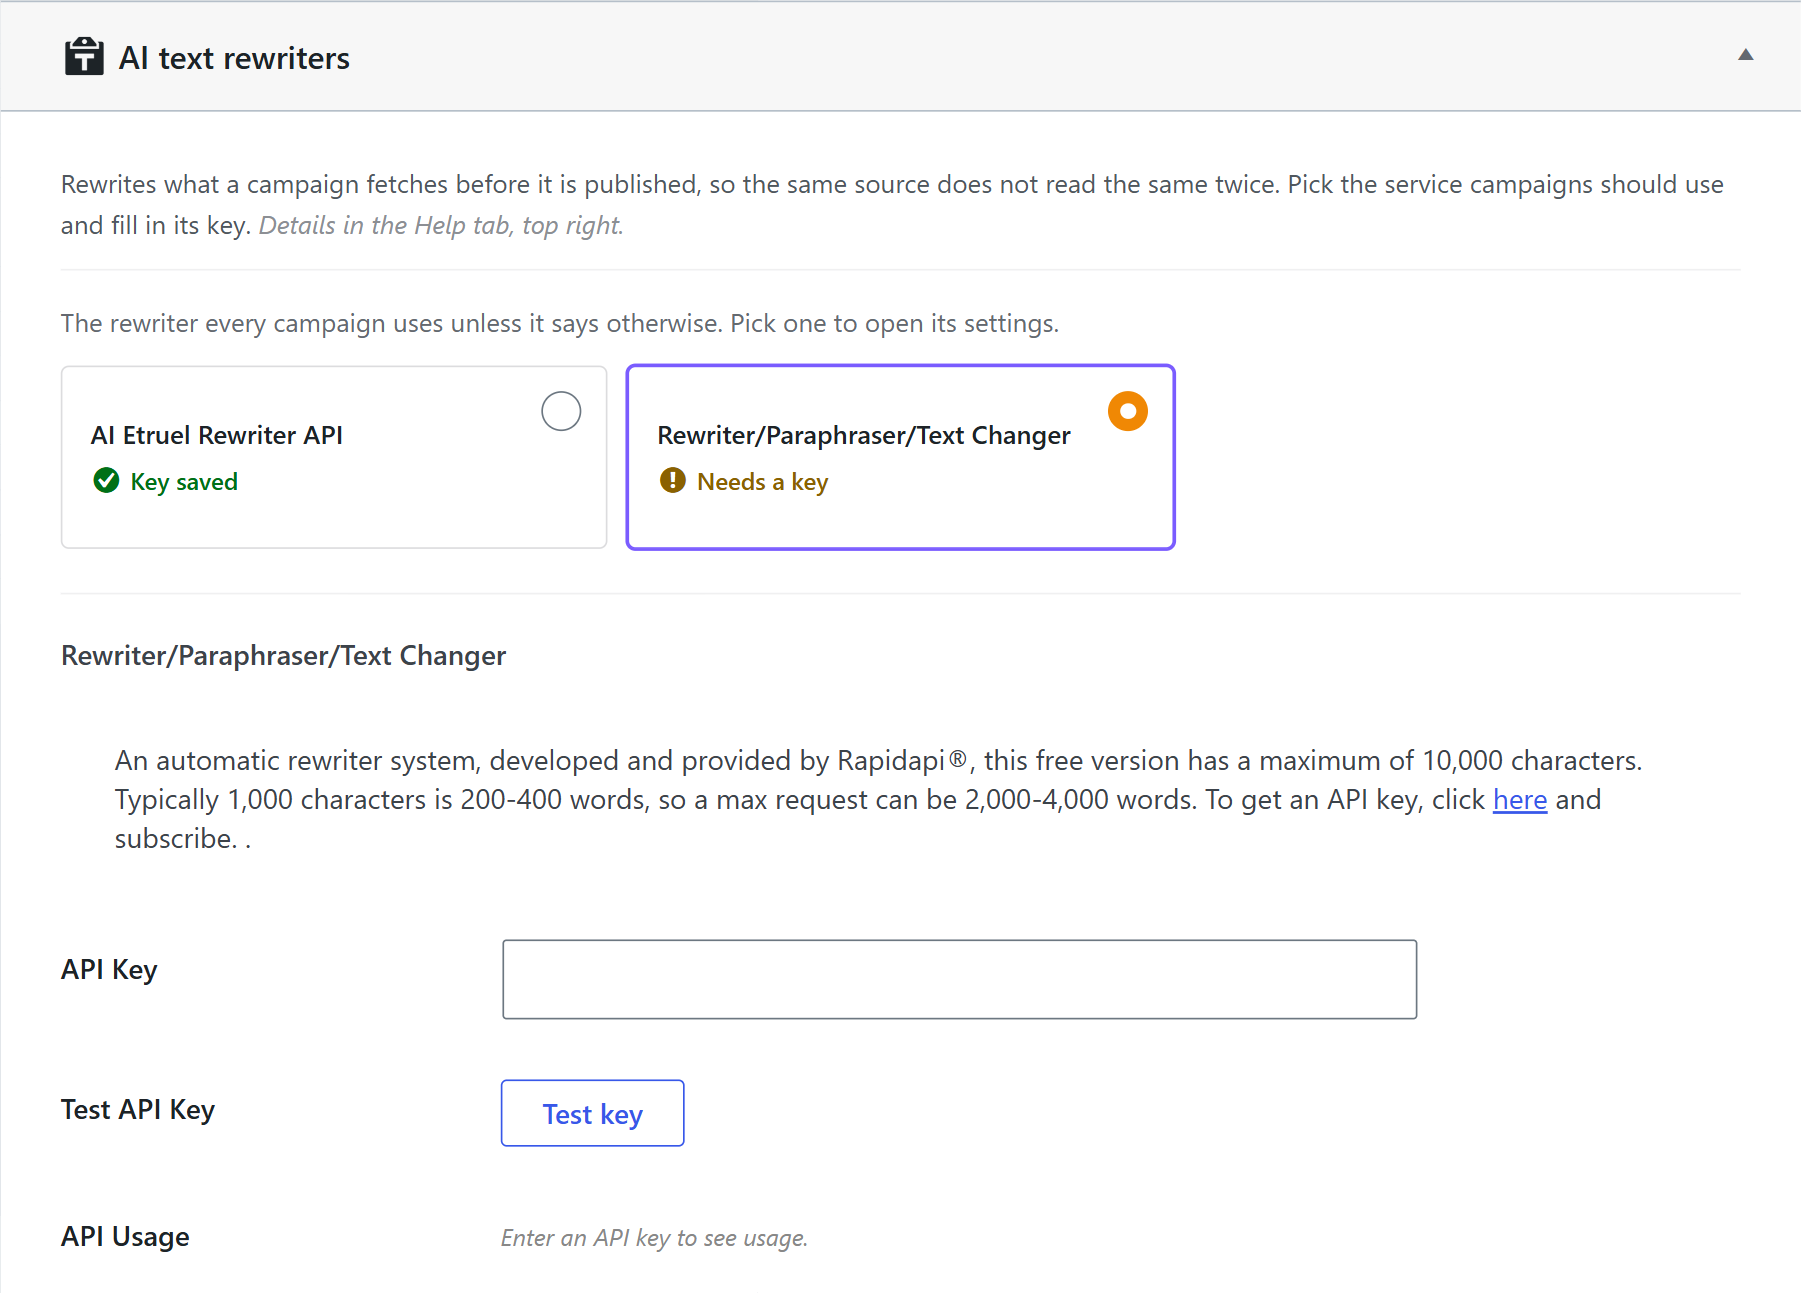Focus the API Key input field
1801x1293 pixels.
(959, 979)
